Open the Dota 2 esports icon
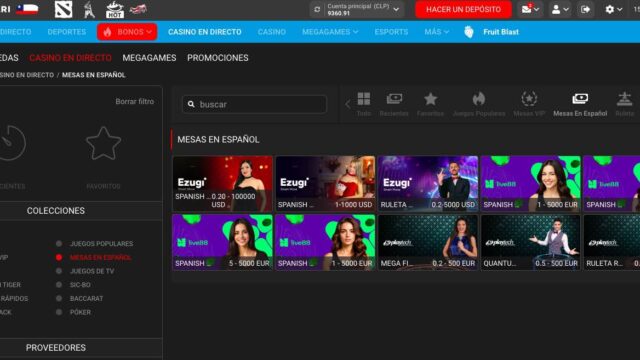 click(x=63, y=9)
